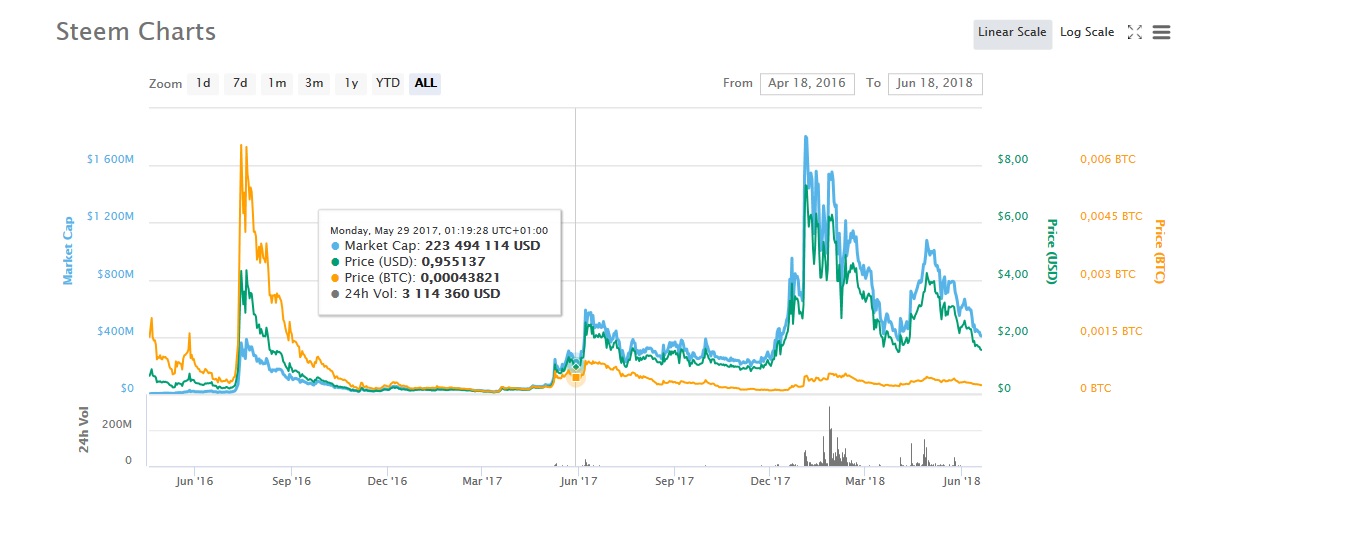Click the $400M market cap axis value
Image resolution: width=1371 pixels, height=540 pixels.
click(x=114, y=331)
